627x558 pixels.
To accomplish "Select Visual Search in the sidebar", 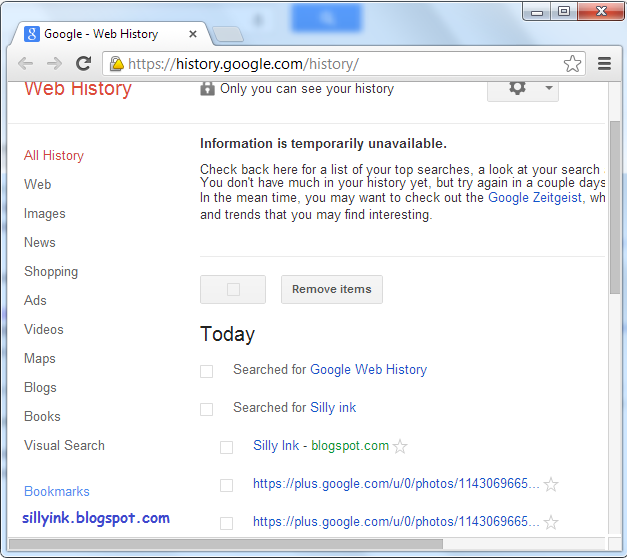I will click(x=64, y=446).
